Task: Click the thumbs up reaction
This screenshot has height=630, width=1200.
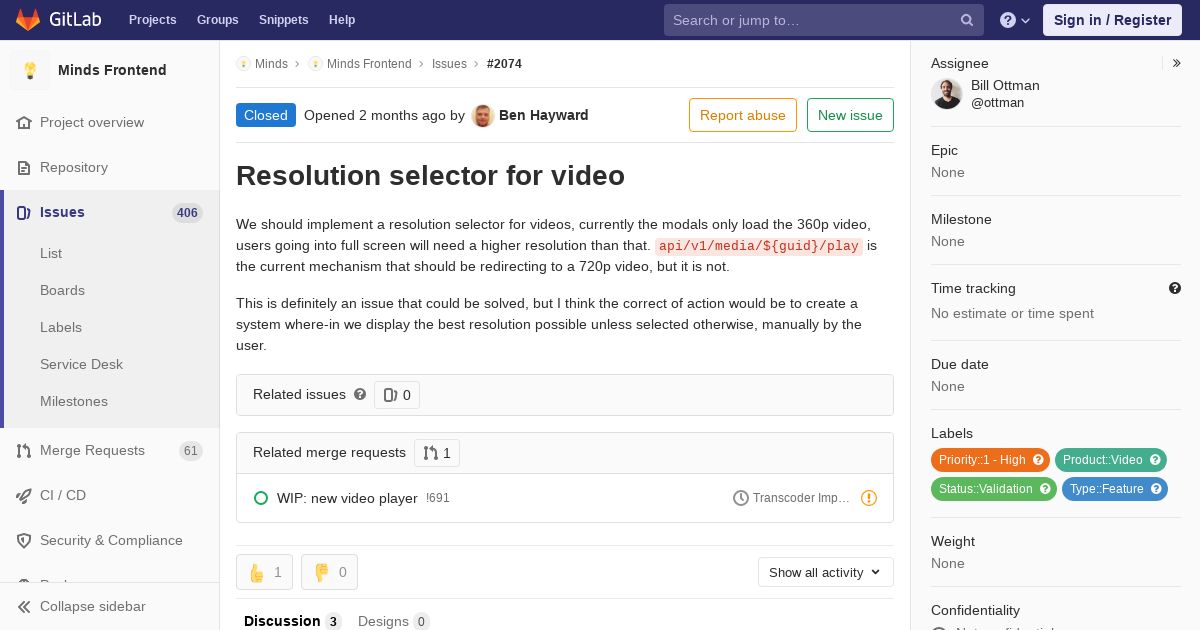Action: point(265,572)
